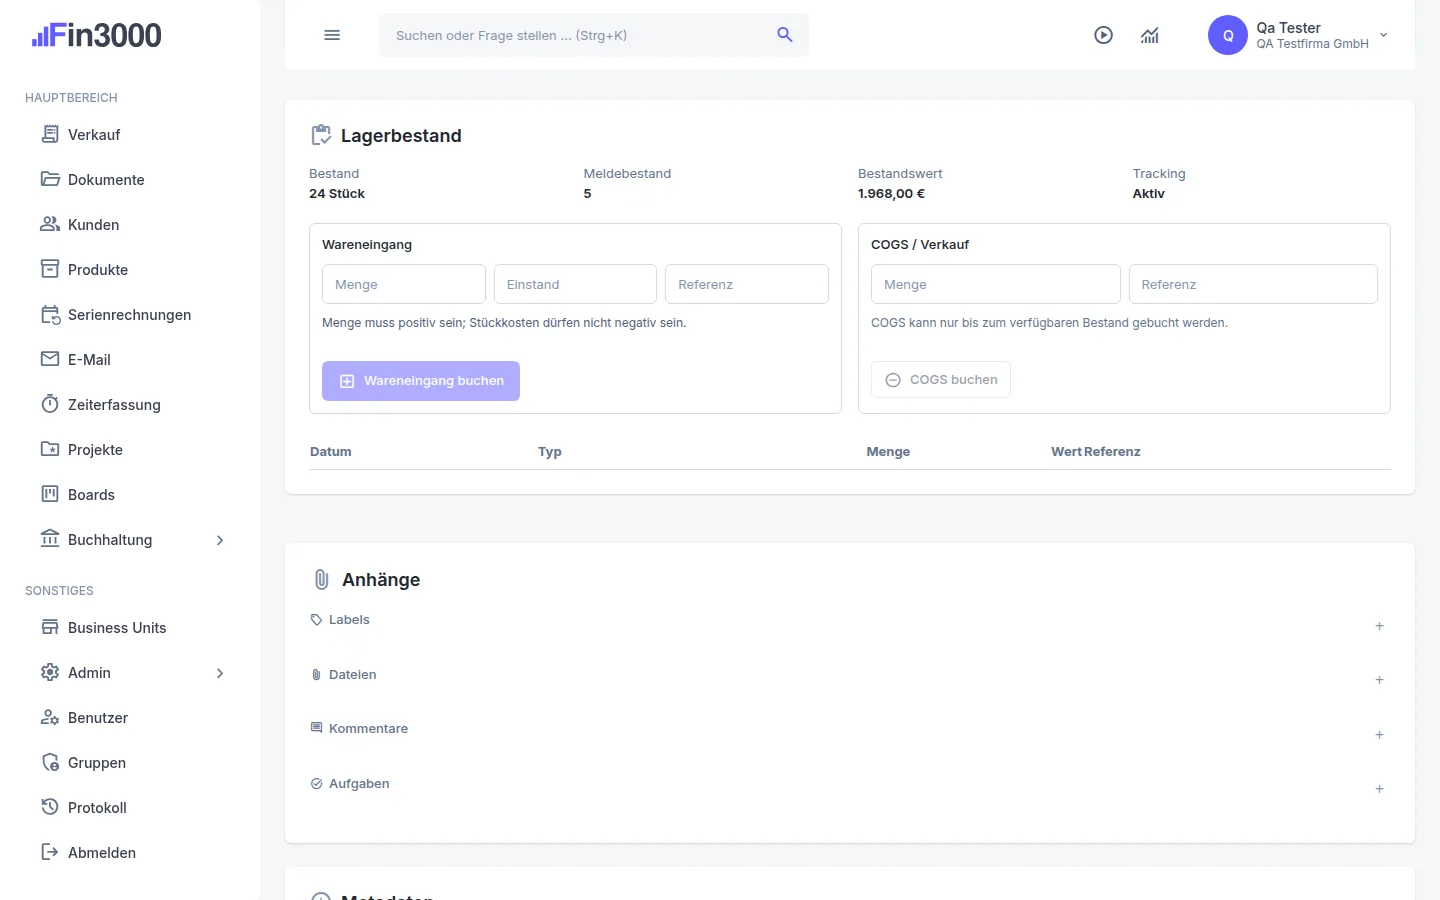Viewport: 1440px width, 900px height.
Task: Click the Zeiterfassung stopwatch icon
Action: [50, 404]
